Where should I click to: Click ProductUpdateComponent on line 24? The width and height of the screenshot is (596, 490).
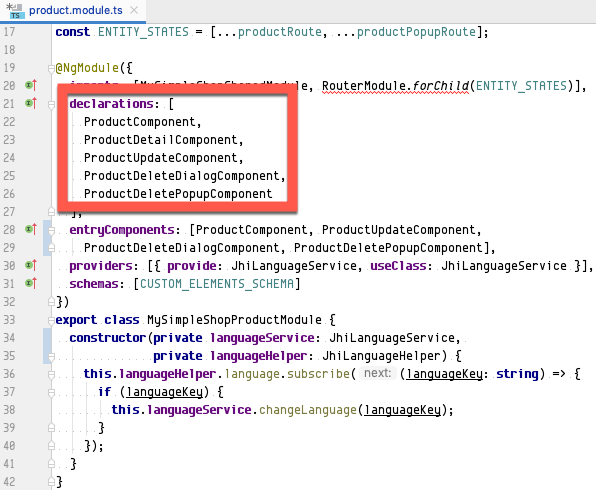pyautogui.click(x=160, y=158)
